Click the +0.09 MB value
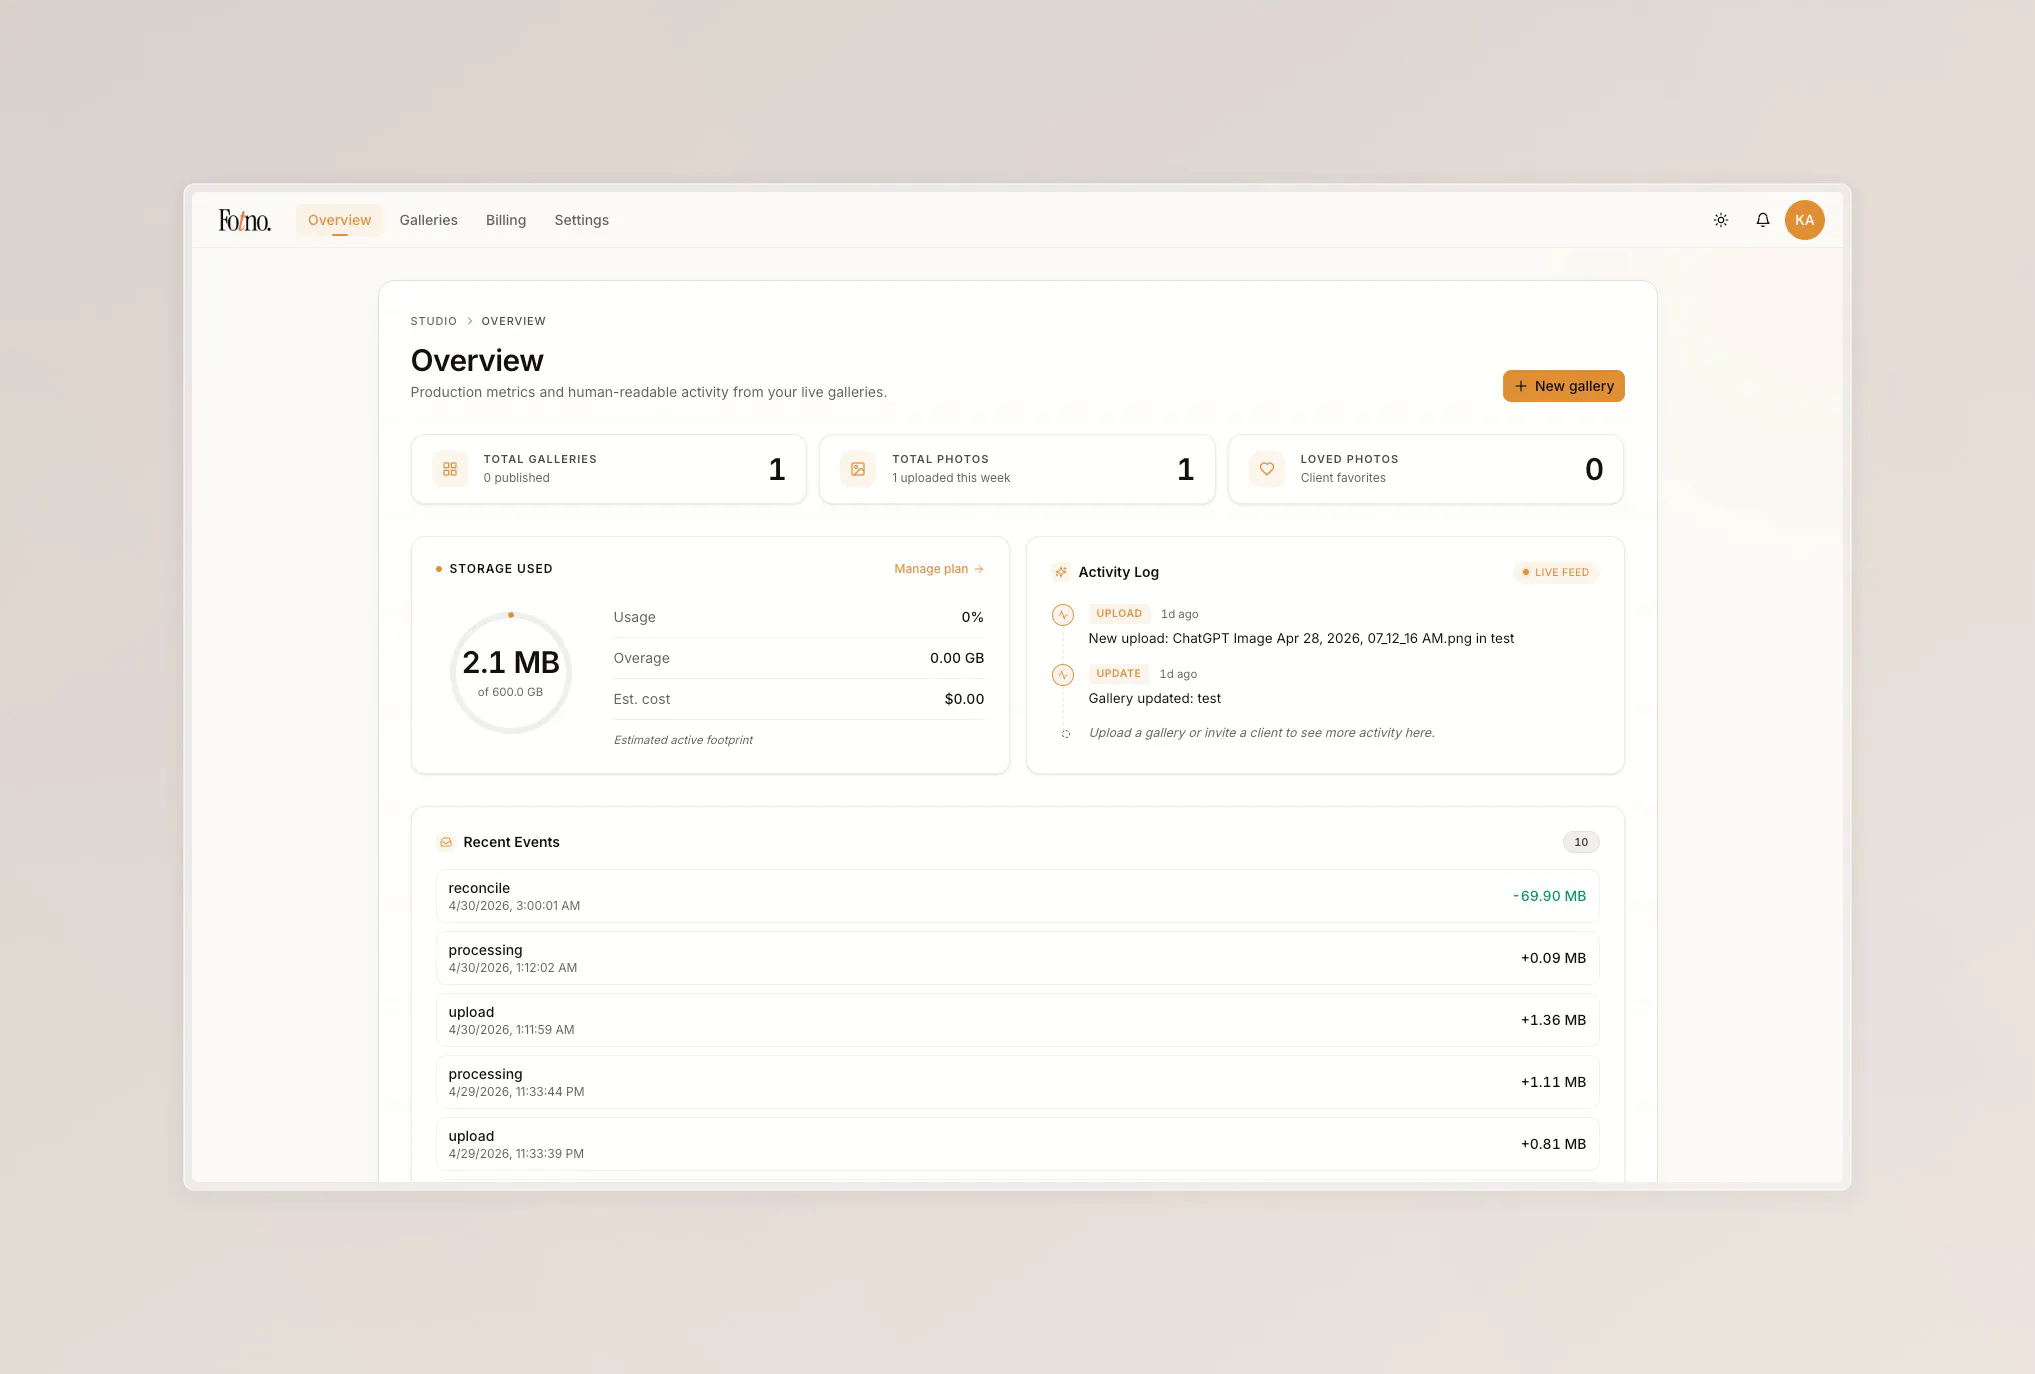The width and height of the screenshot is (2035, 1374). pyautogui.click(x=1553, y=958)
